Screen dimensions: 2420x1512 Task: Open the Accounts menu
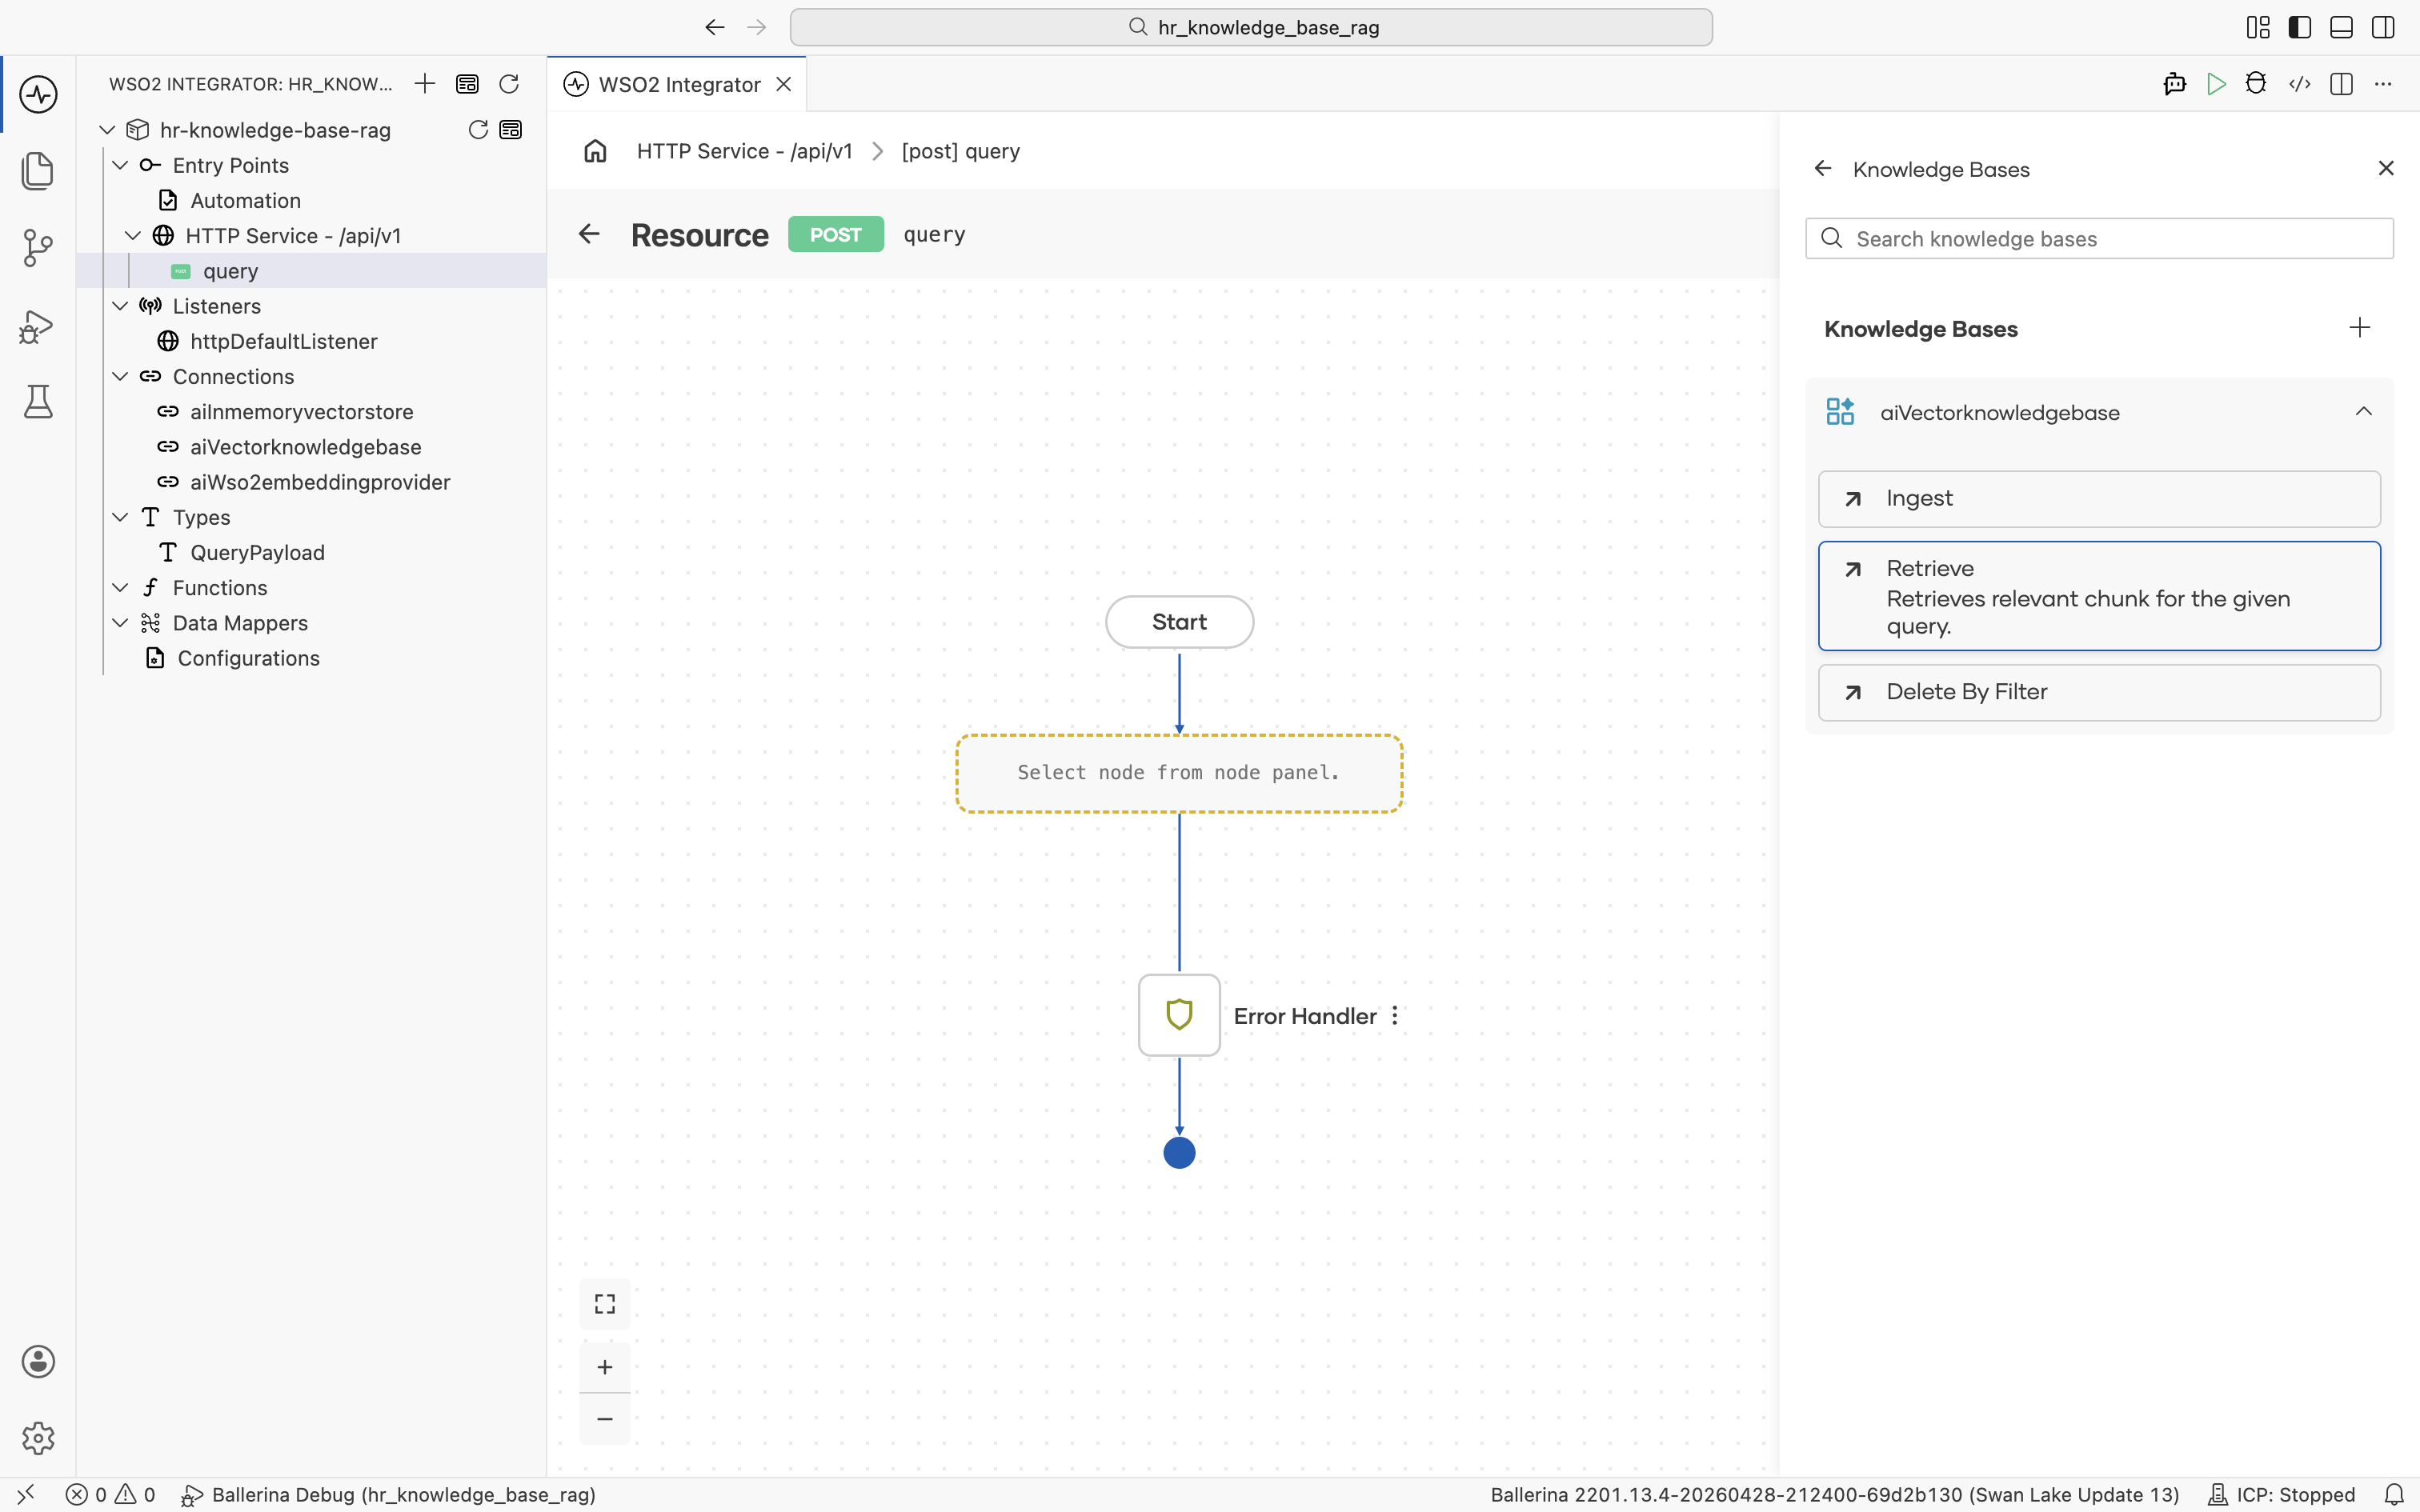click(38, 1361)
